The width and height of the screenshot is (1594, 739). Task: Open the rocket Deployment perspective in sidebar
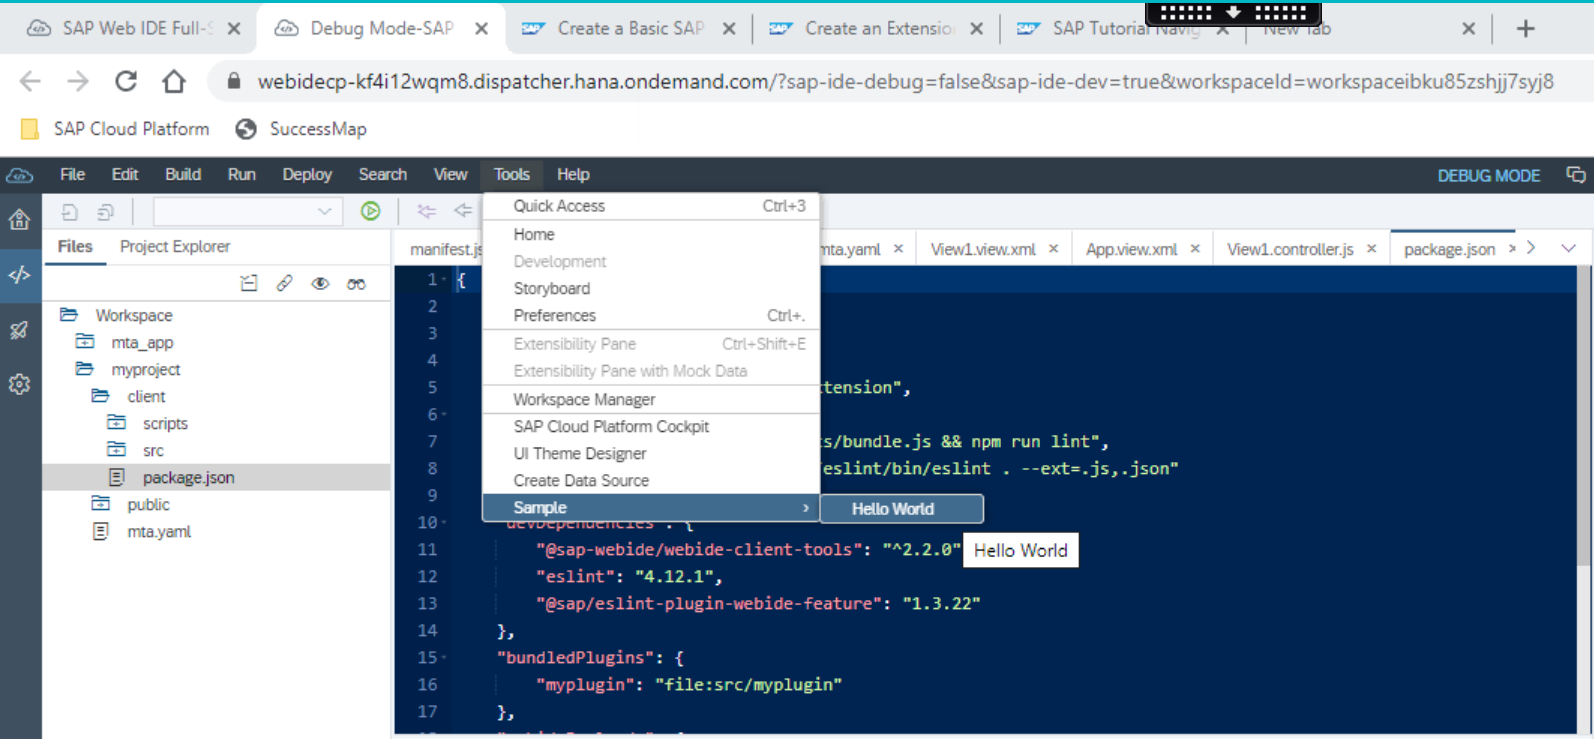(x=19, y=330)
